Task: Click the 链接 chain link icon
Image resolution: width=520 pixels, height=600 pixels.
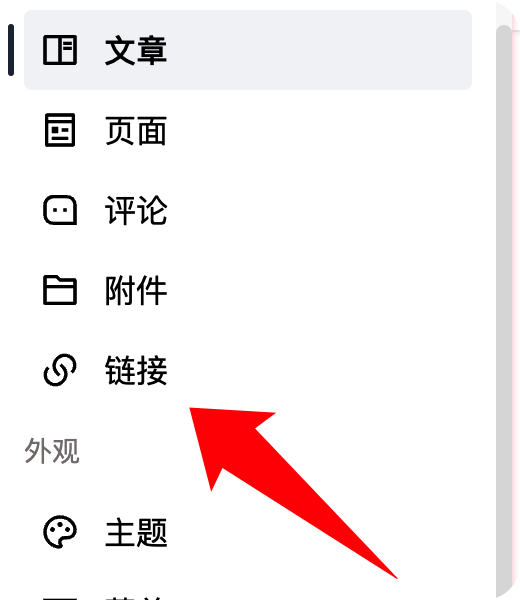Action: [60, 370]
